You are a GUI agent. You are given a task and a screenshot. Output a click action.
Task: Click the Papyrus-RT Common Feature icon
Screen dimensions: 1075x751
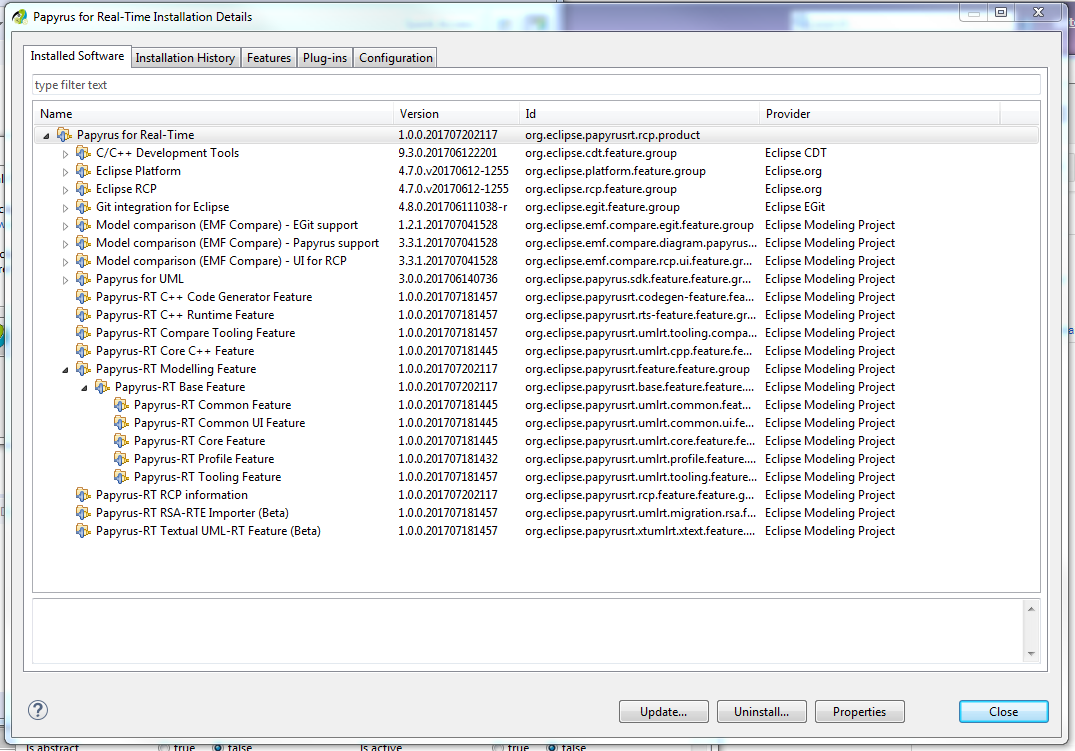pyautogui.click(x=121, y=405)
